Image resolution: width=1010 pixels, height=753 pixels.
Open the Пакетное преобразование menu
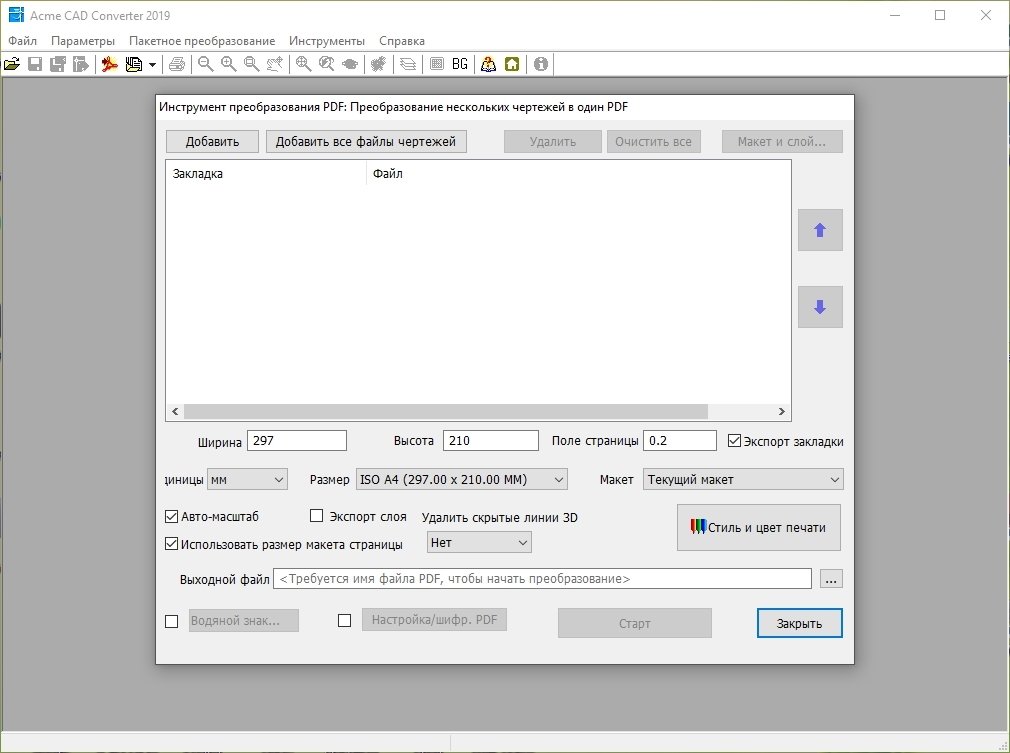tap(202, 41)
